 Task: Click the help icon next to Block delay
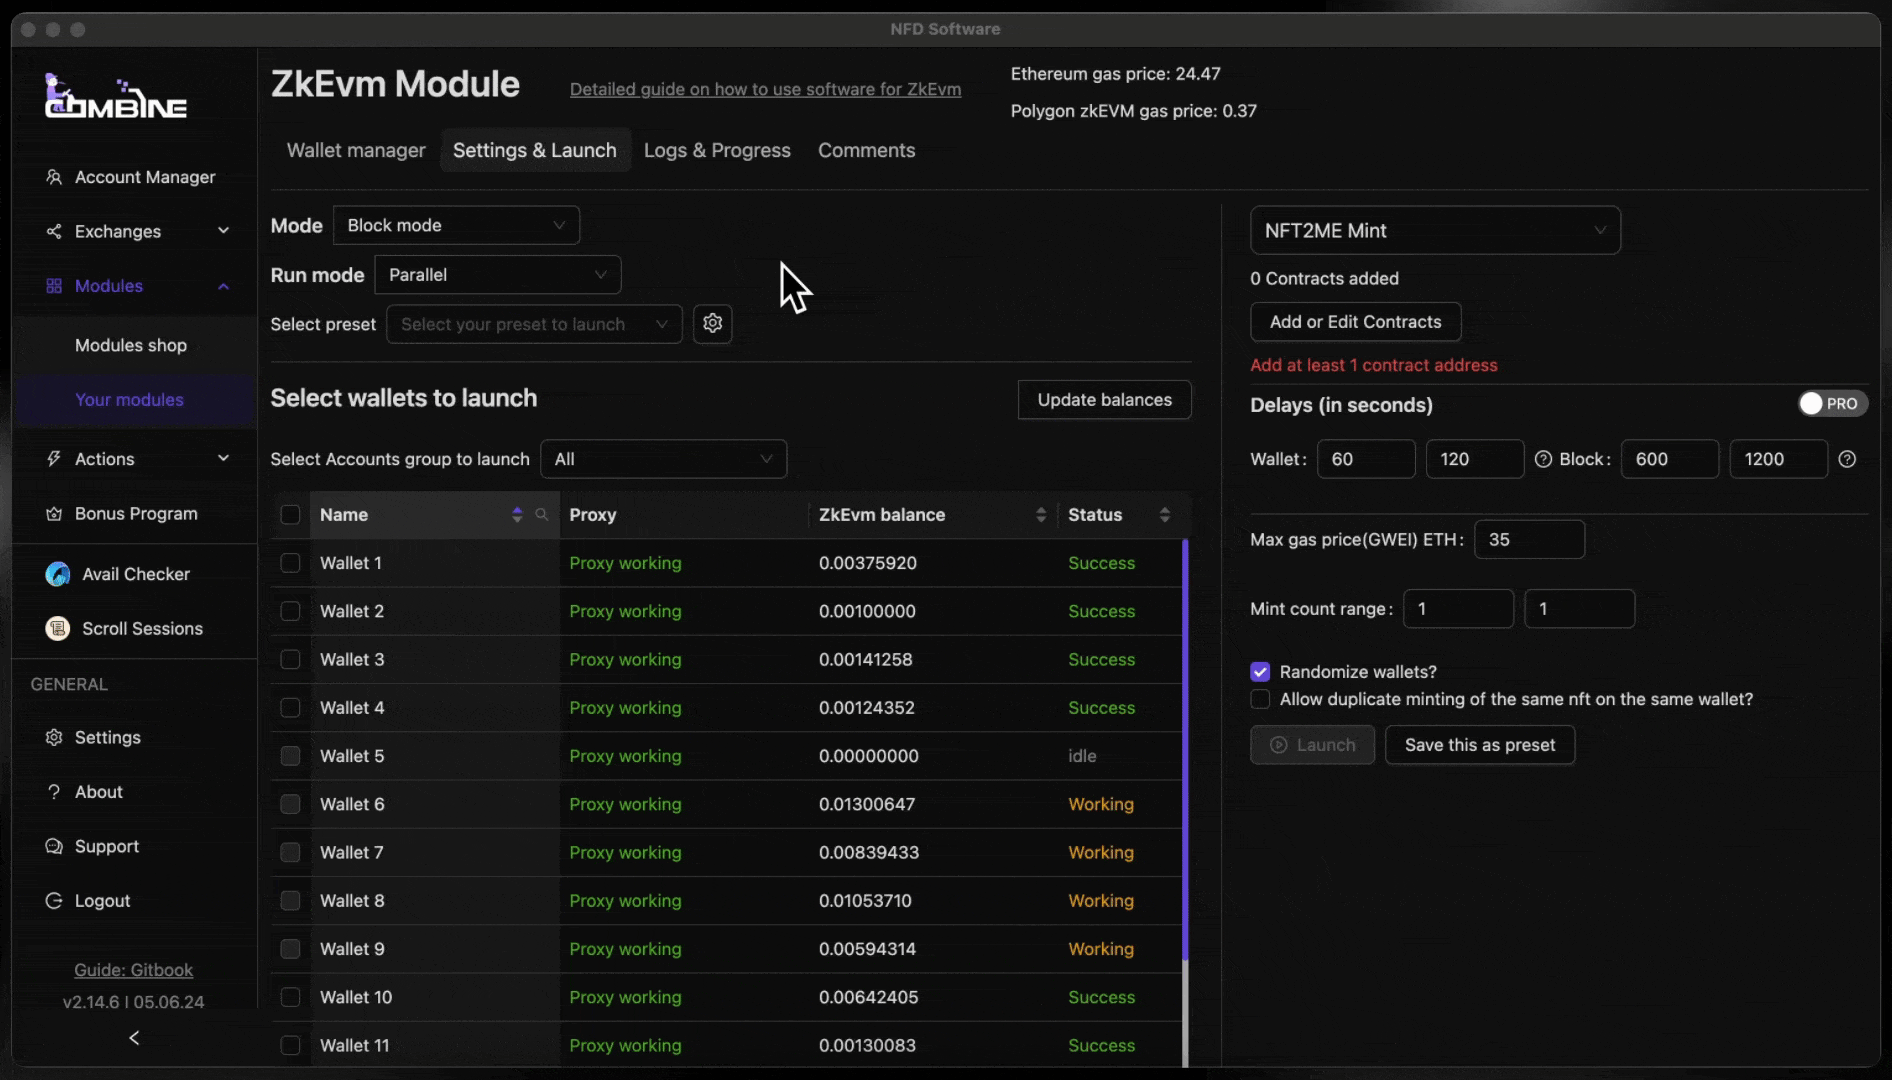[1847, 459]
